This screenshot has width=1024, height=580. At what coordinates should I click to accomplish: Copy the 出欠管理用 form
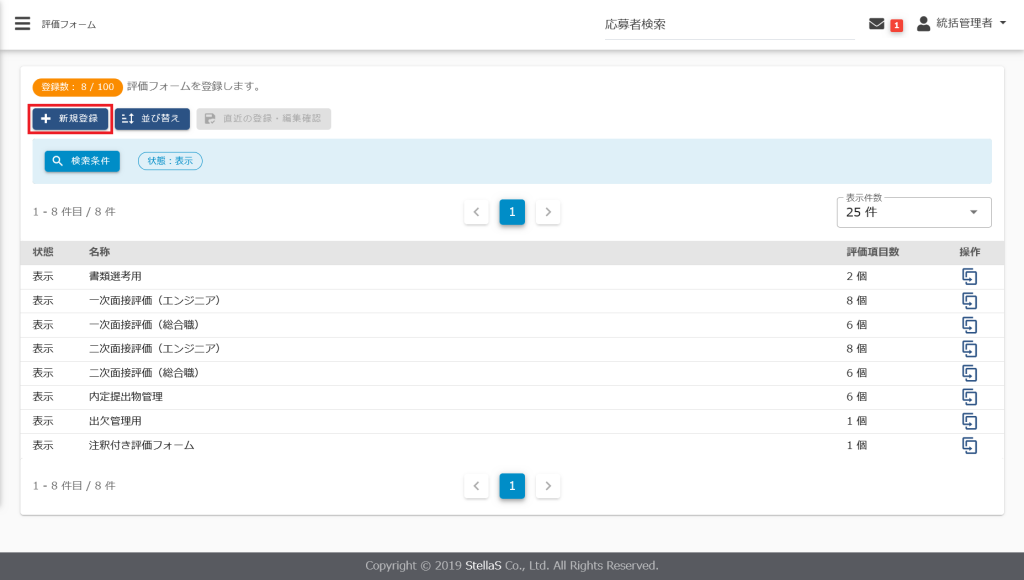[969, 421]
